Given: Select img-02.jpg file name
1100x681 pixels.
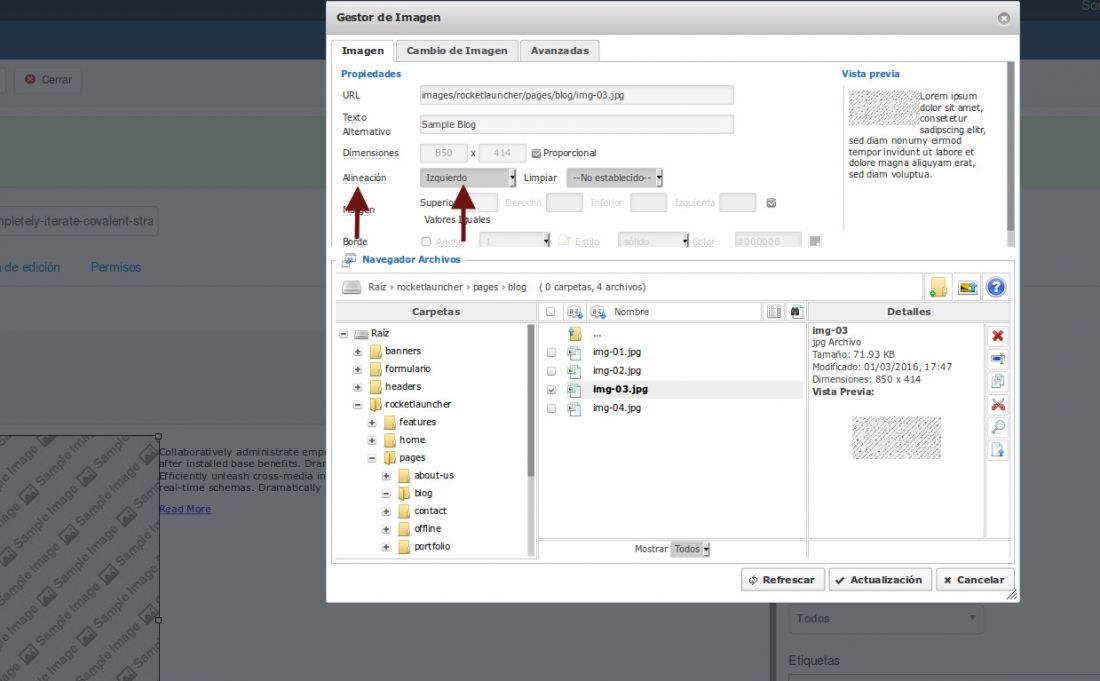Looking at the screenshot, I should click(x=617, y=371).
